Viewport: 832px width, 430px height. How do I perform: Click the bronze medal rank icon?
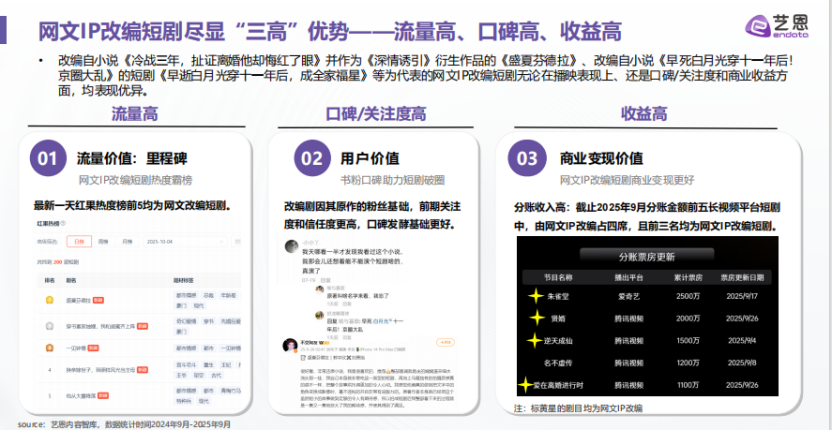(49, 348)
